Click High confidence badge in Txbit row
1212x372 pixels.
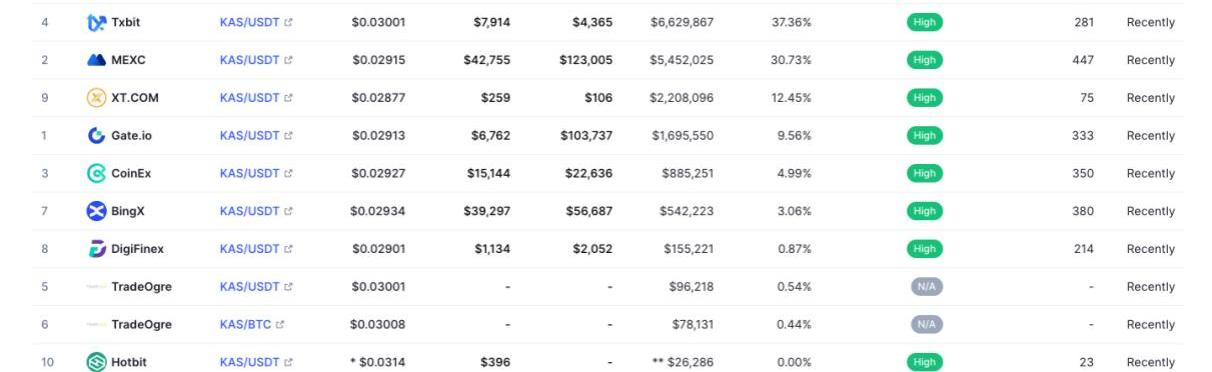coord(925,22)
